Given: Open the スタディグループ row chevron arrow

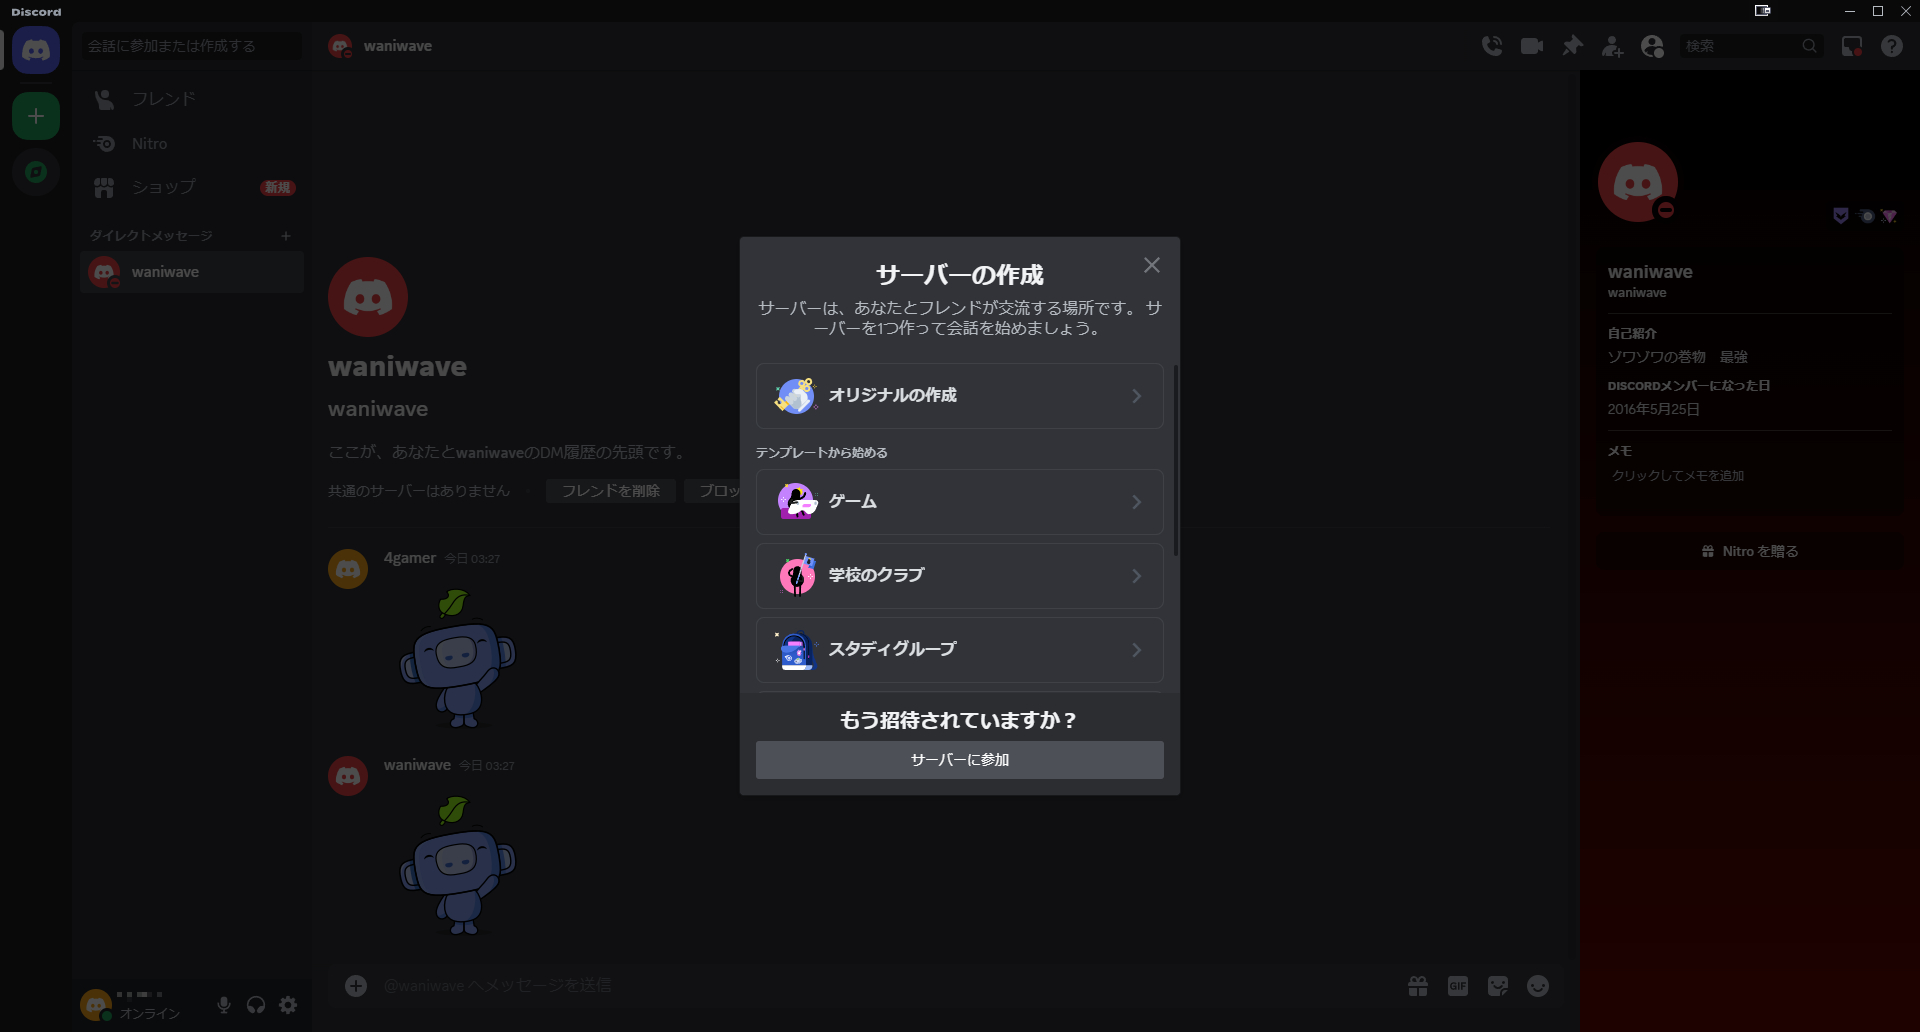Looking at the screenshot, I should 1137,650.
